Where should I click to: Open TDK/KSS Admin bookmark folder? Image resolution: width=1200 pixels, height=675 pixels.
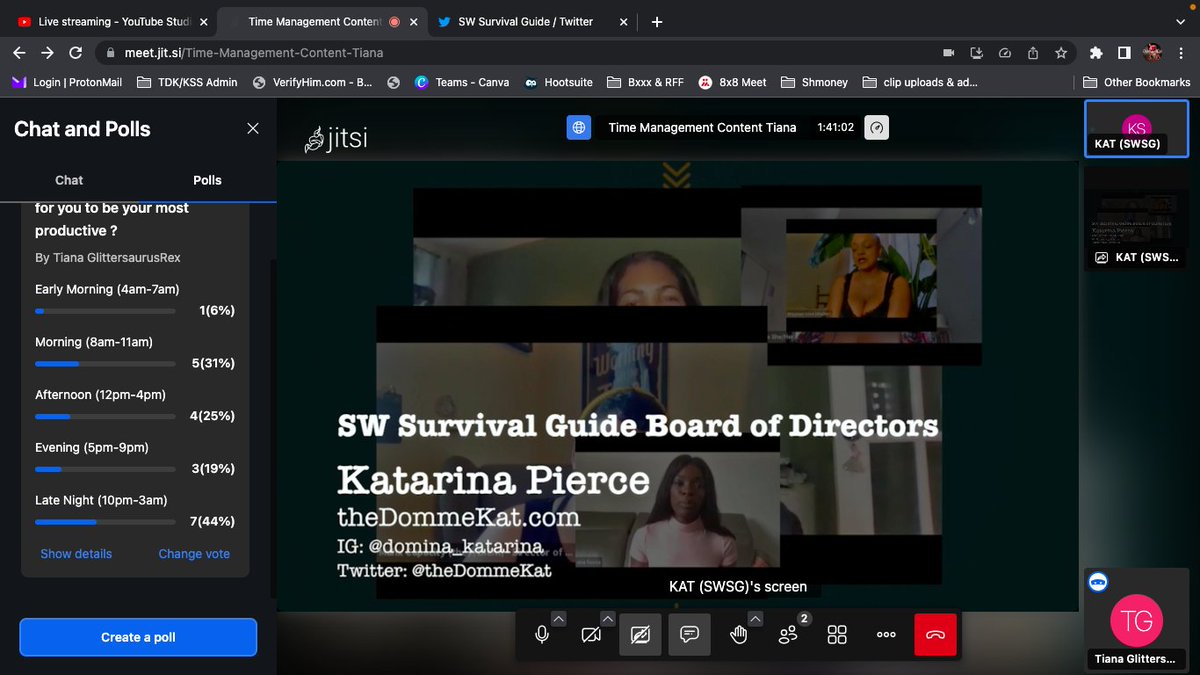click(186, 82)
